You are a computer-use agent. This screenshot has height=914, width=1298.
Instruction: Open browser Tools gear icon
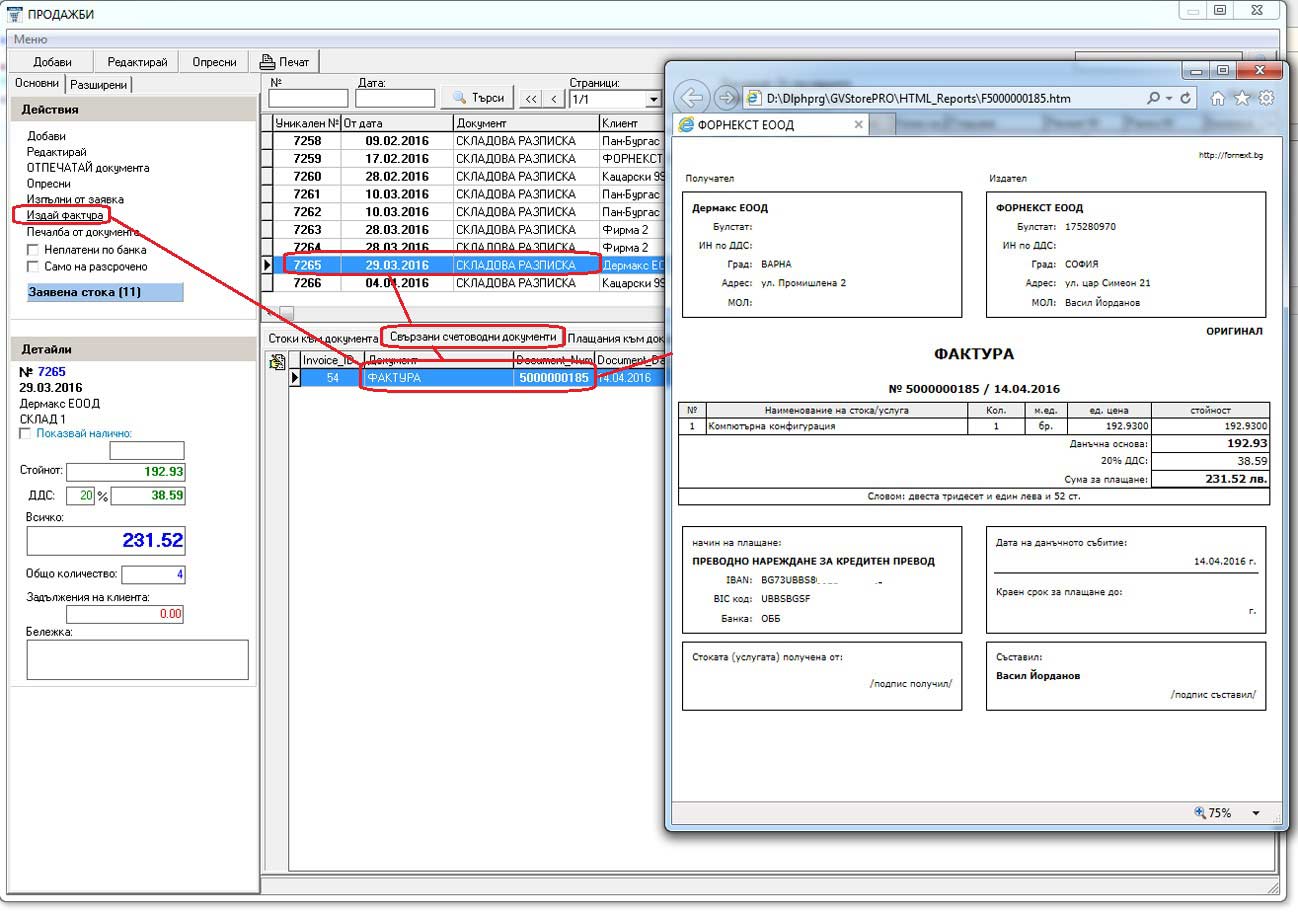click(1266, 98)
